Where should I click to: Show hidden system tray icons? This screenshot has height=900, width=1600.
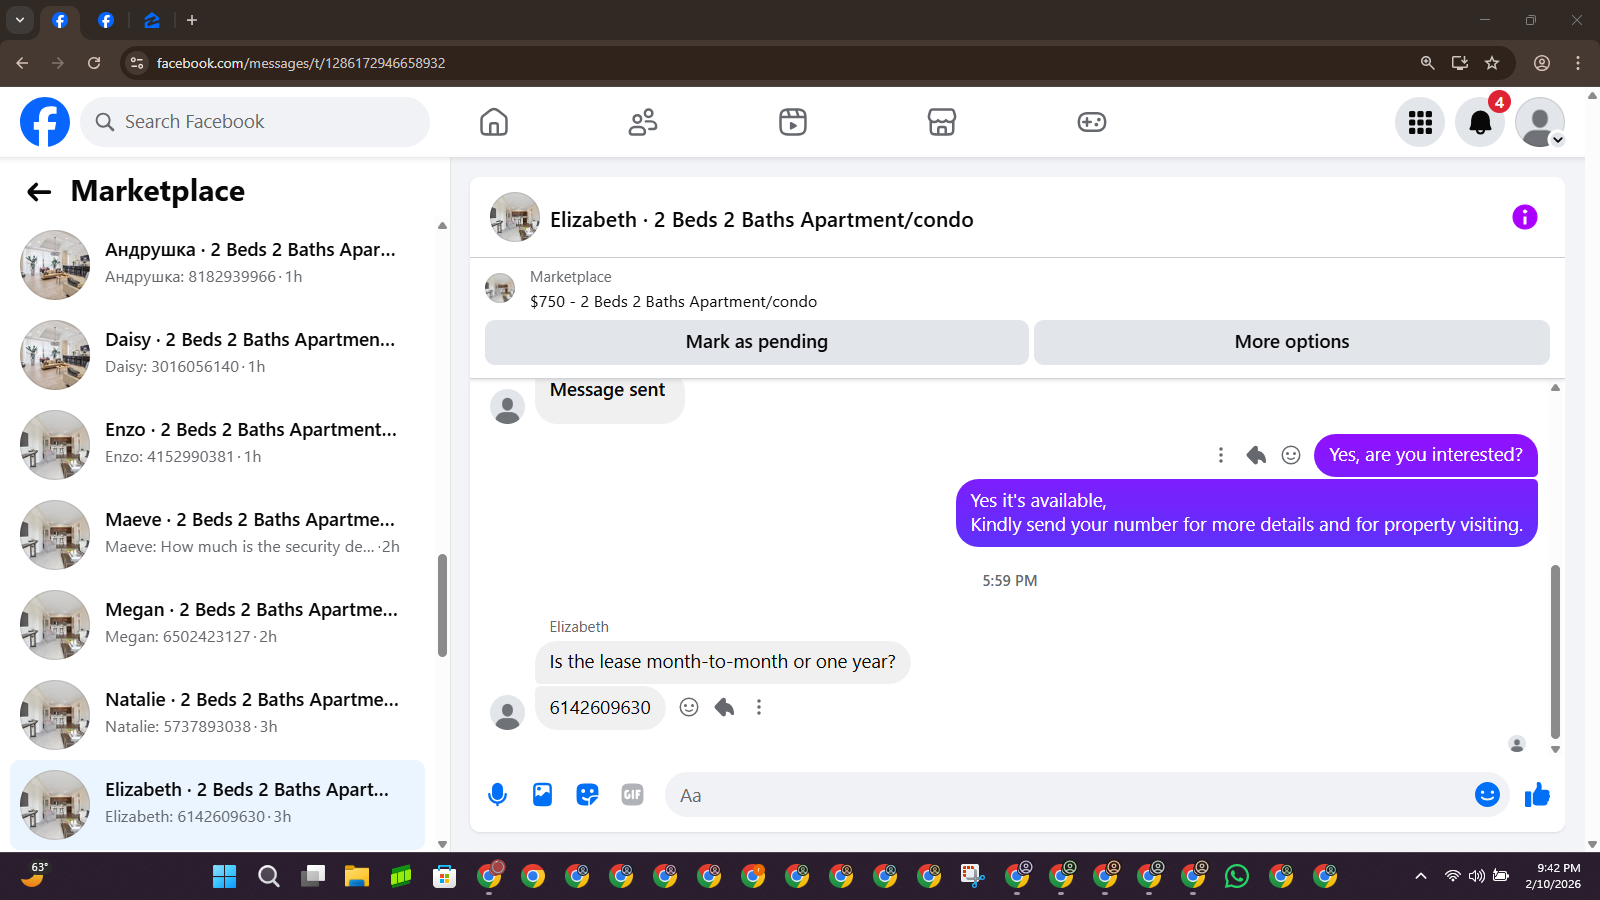(x=1420, y=876)
